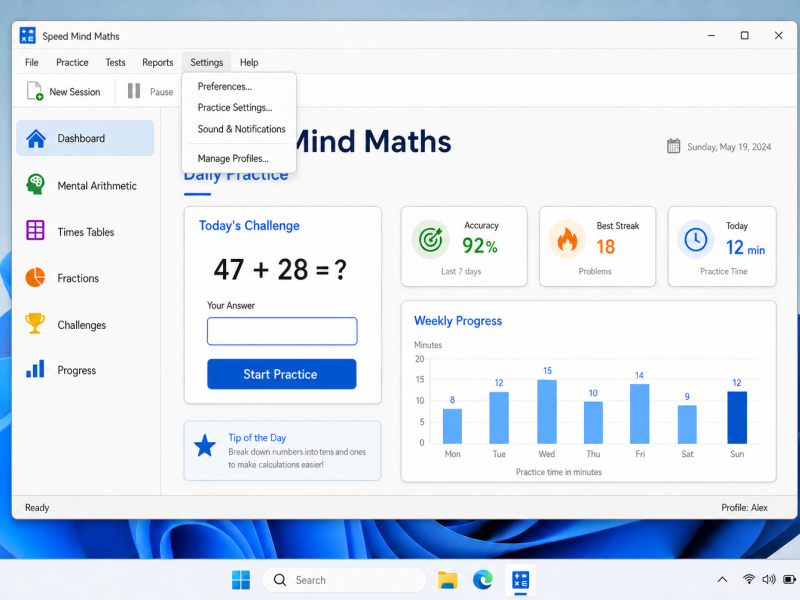Viewport: 800px width, 600px height.
Task: Click the volume speaker tray icon
Action: [x=769, y=579]
